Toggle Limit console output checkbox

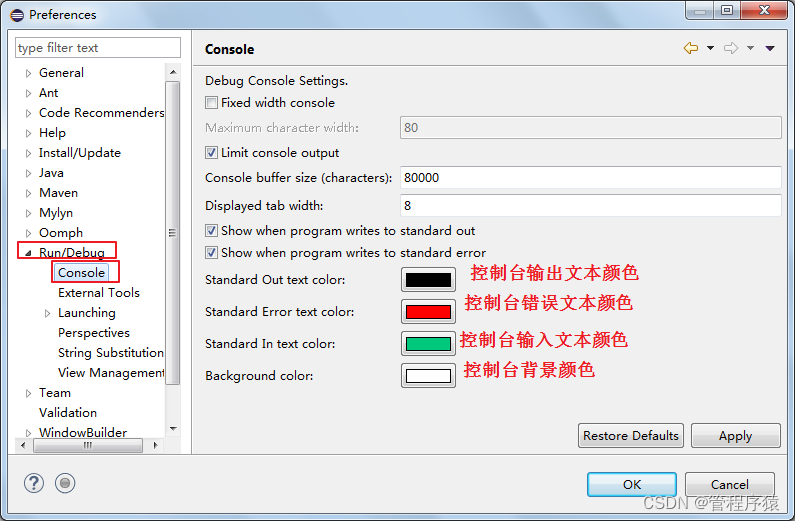pos(211,153)
